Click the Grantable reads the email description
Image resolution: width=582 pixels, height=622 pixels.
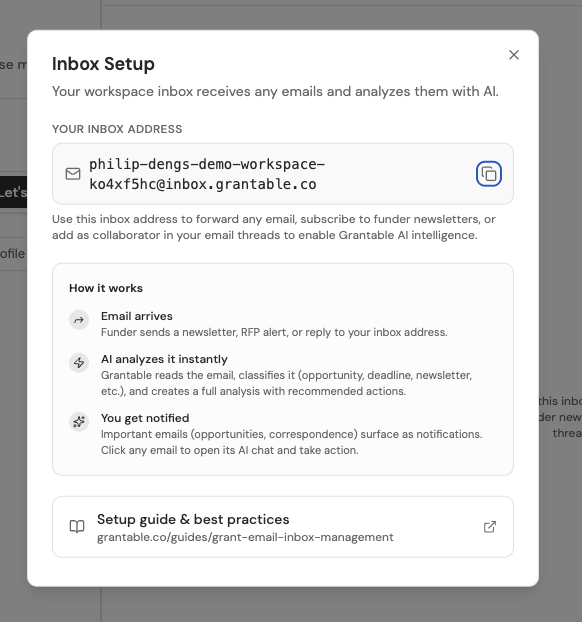coord(286,383)
